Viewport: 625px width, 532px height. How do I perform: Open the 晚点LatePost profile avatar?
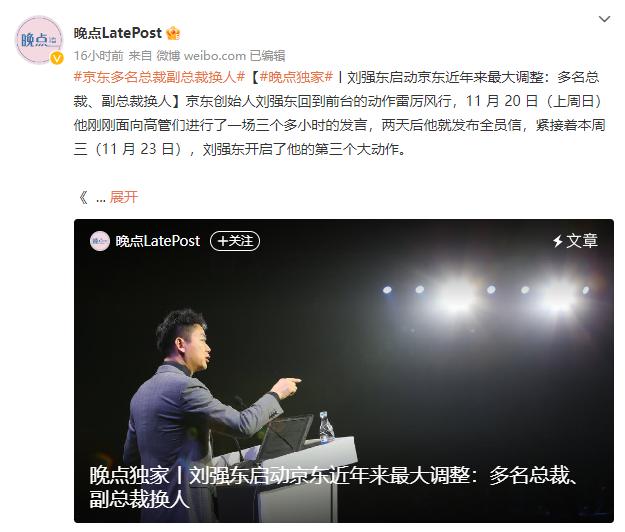pos(39,39)
